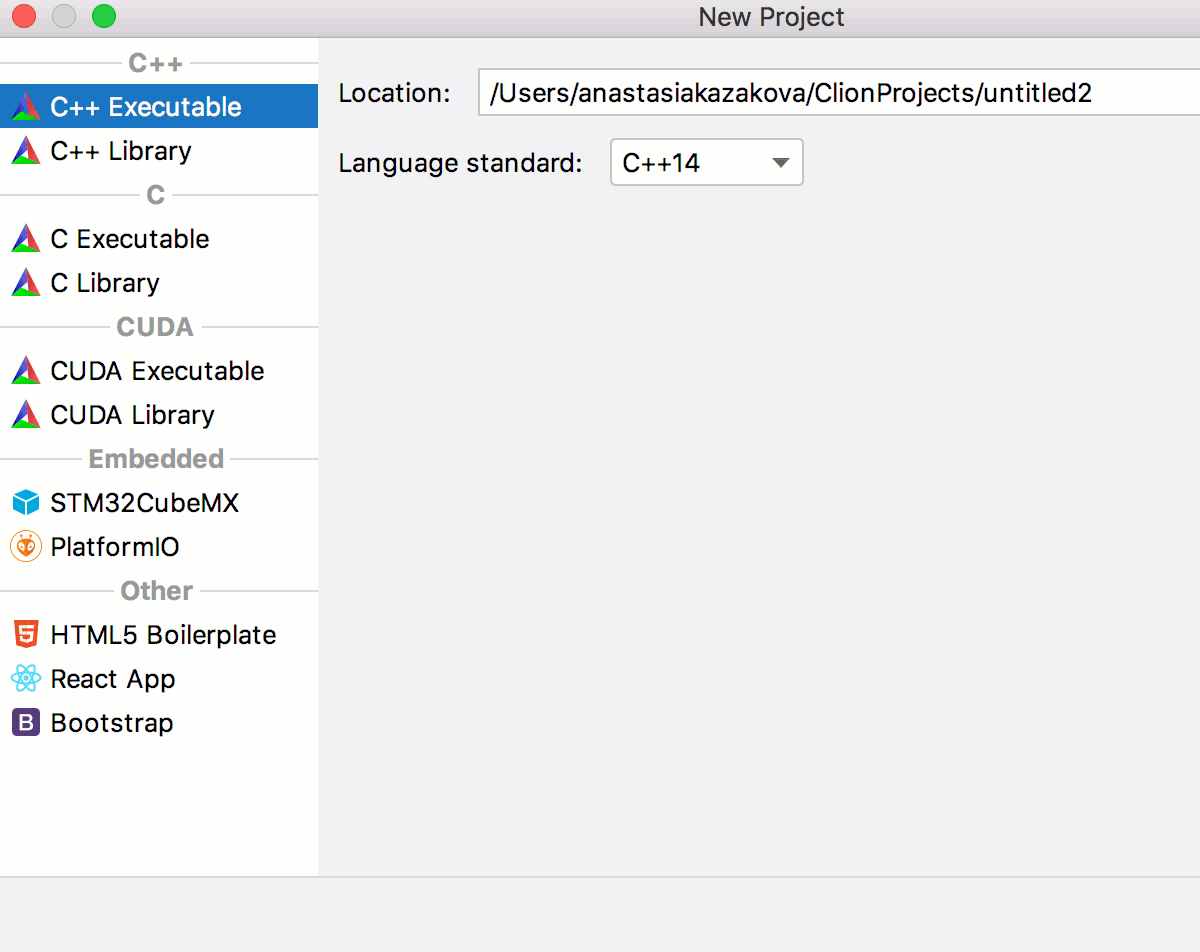Choose HTML5 Boilerplate template
Viewport: 1200px width, 952px height.
tap(159, 634)
